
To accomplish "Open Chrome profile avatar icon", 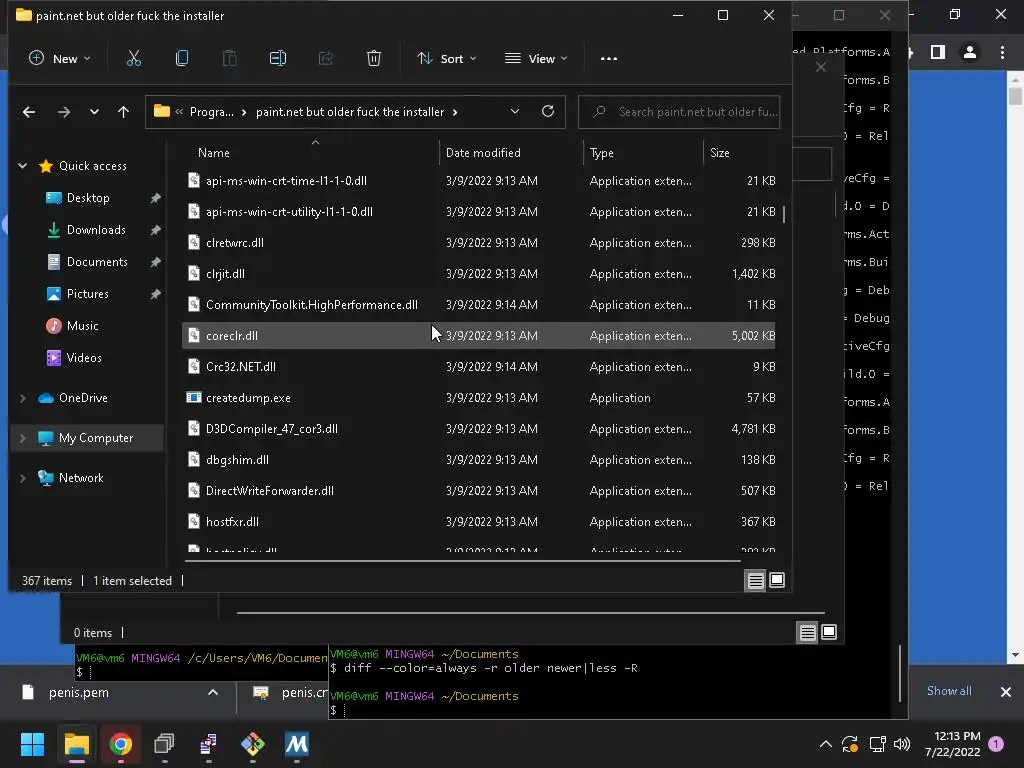I will point(970,52).
